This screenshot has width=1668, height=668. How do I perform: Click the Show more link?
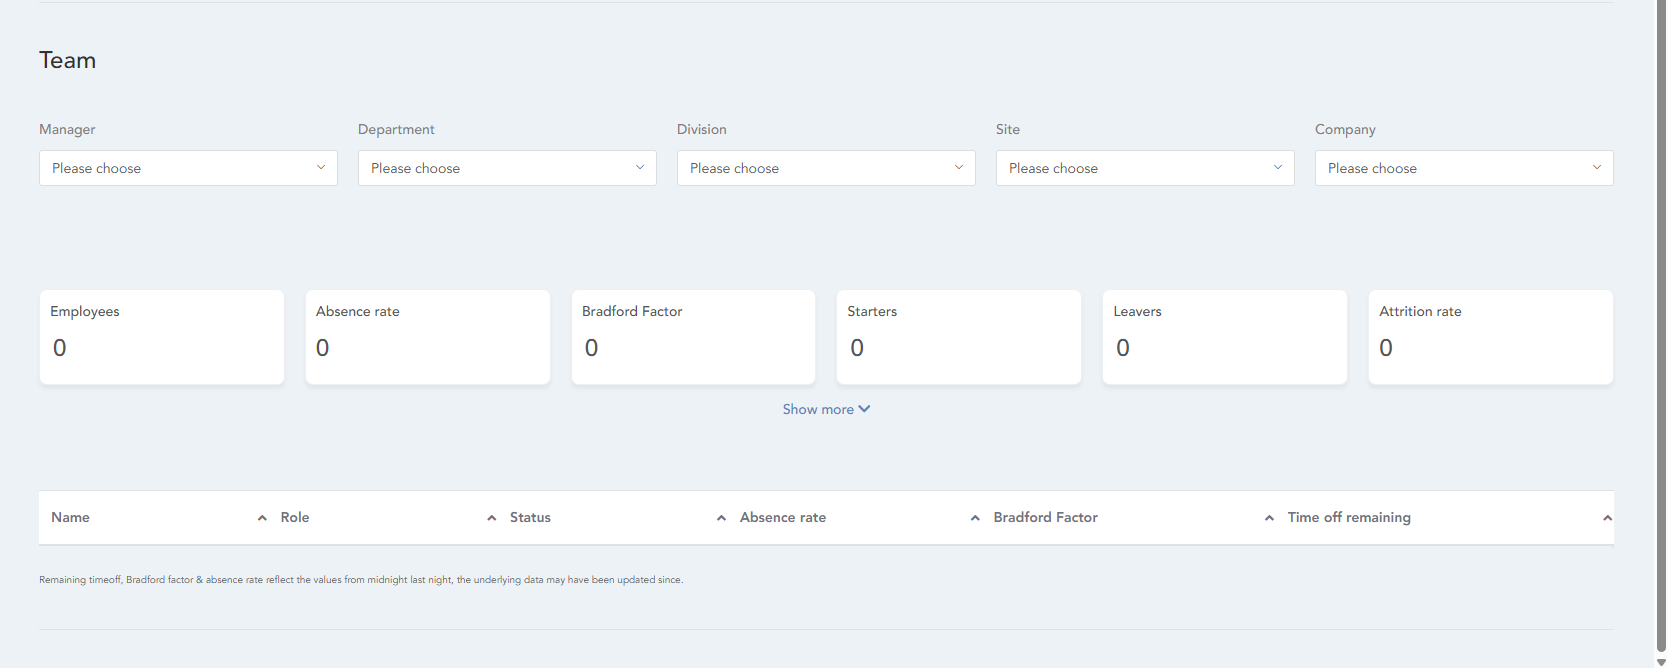click(x=818, y=409)
